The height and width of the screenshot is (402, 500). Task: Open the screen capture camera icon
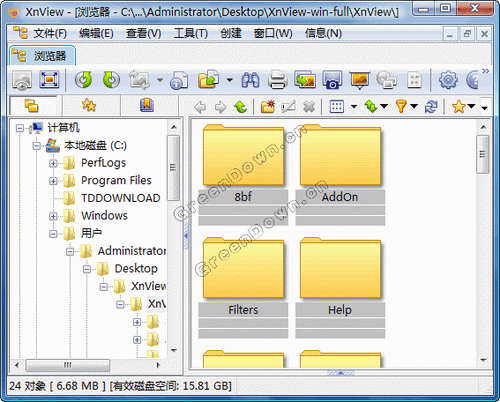pos(332,80)
